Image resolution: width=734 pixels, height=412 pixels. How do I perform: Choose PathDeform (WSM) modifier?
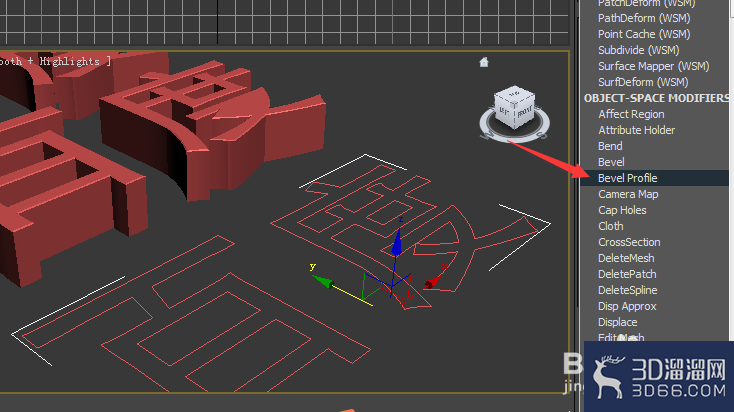tap(644, 18)
